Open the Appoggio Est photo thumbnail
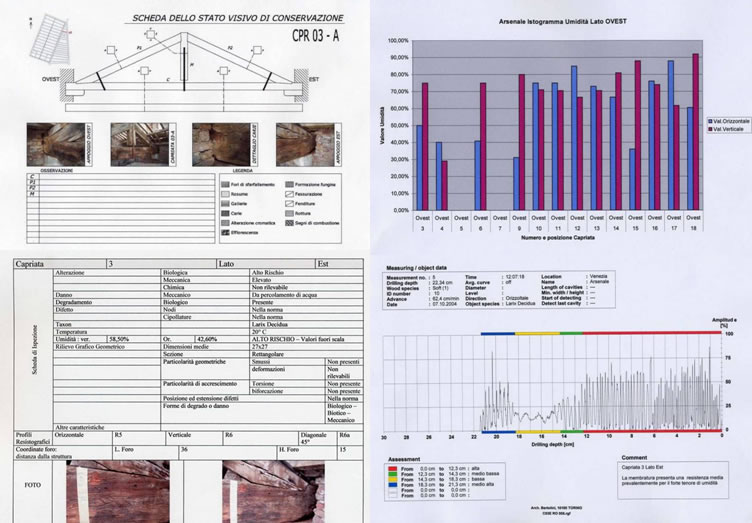Image resolution: width=752 pixels, height=523 pixels. [305, 145]
